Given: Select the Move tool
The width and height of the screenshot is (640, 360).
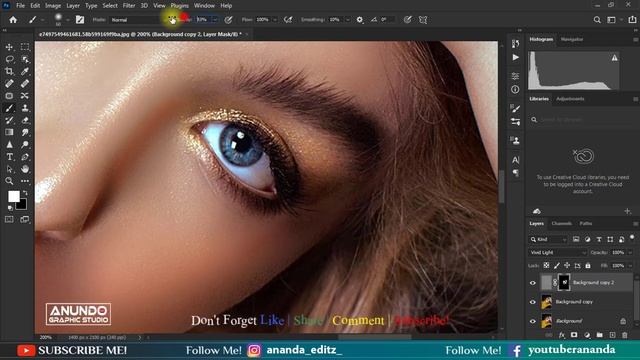Looking at the screenshot, I should (x=9, y=47).
